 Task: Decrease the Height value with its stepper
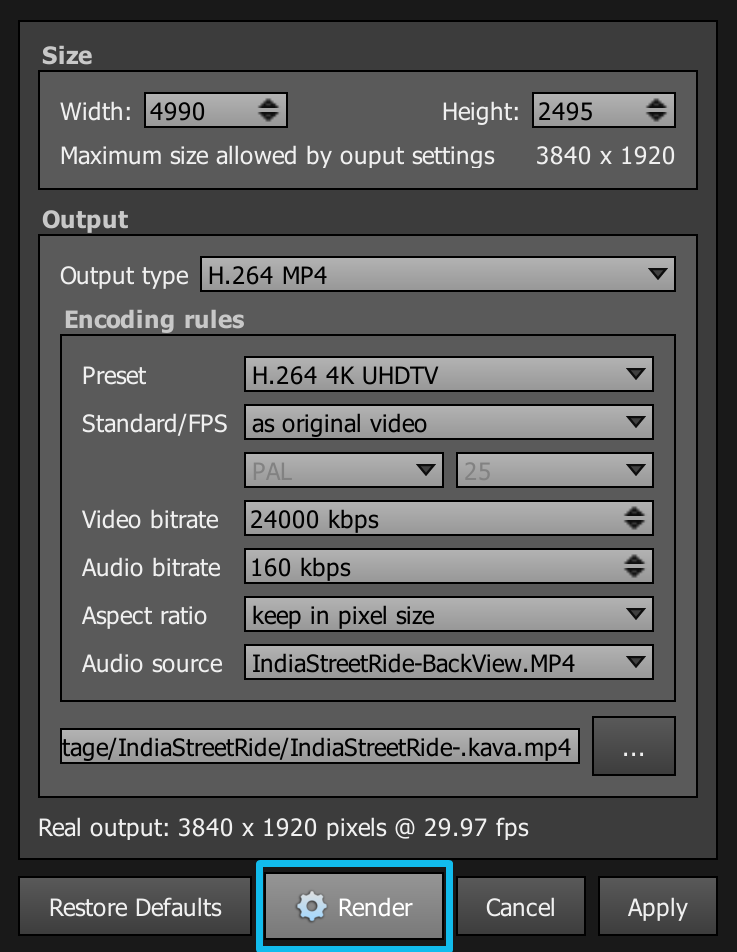pyautogui.click(x=659, y=116)
